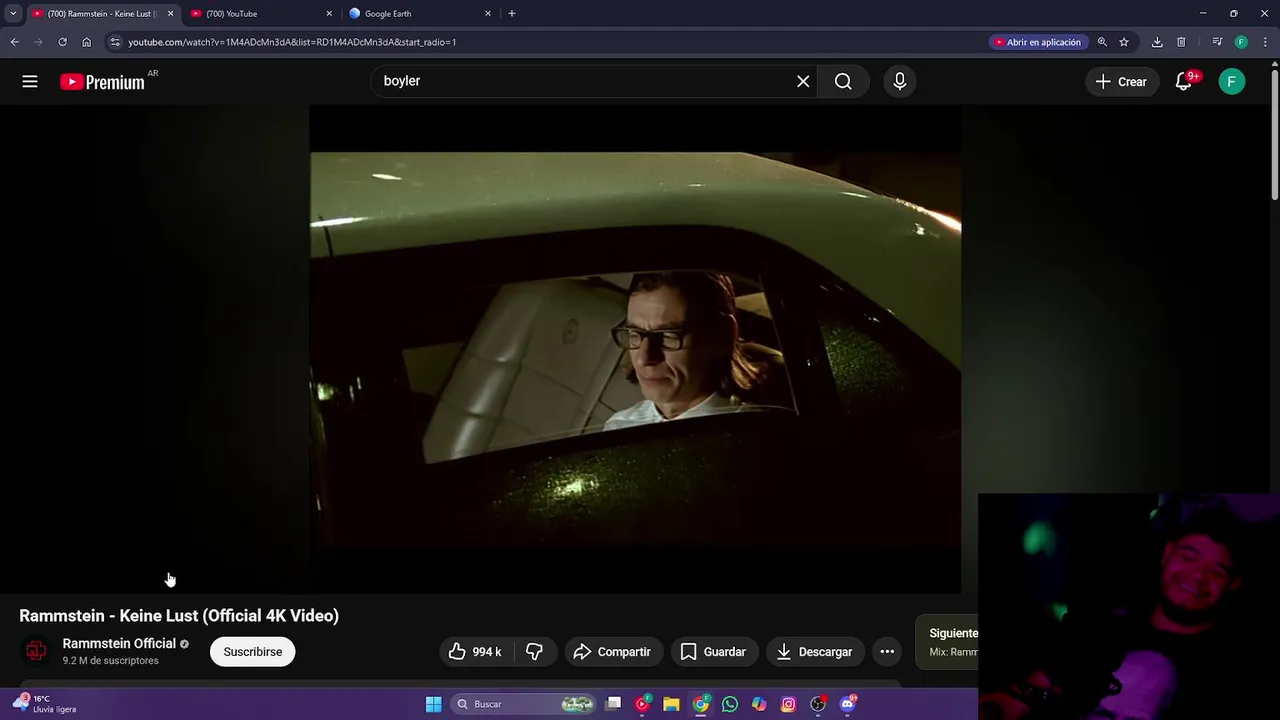The image size is (1280, 720).
Task: Open the Chrome three-dot menu
Action: (1264, 42)
